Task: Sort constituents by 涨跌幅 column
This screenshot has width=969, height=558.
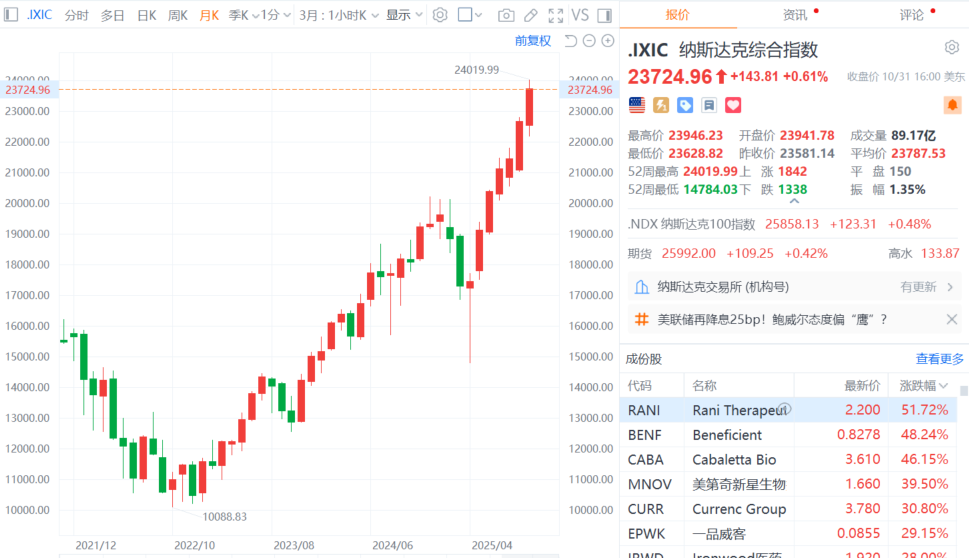Action: point(923,386)
